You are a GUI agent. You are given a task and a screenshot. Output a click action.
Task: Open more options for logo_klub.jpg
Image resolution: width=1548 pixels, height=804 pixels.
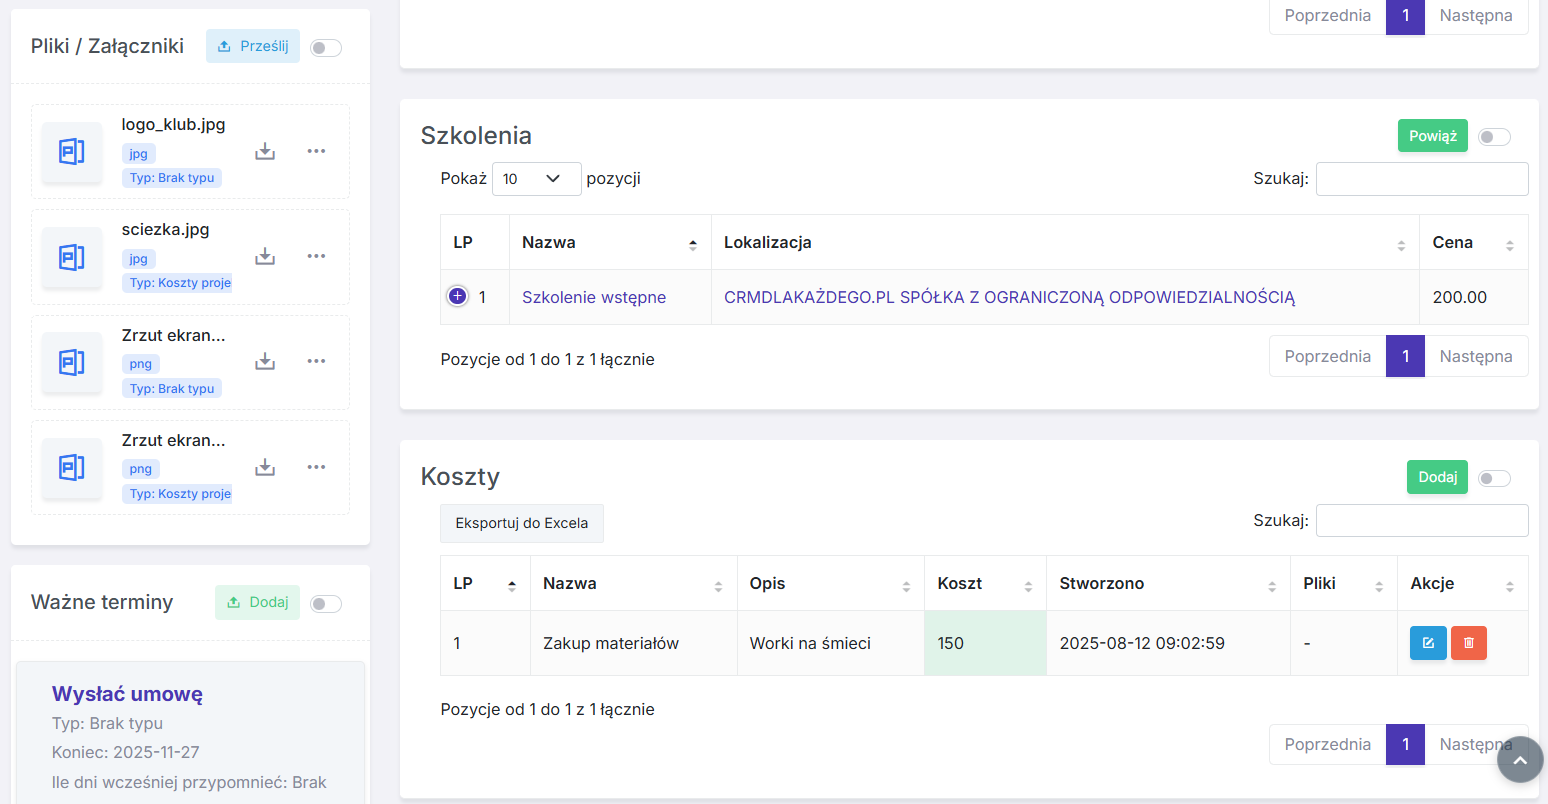coord(316,151)
